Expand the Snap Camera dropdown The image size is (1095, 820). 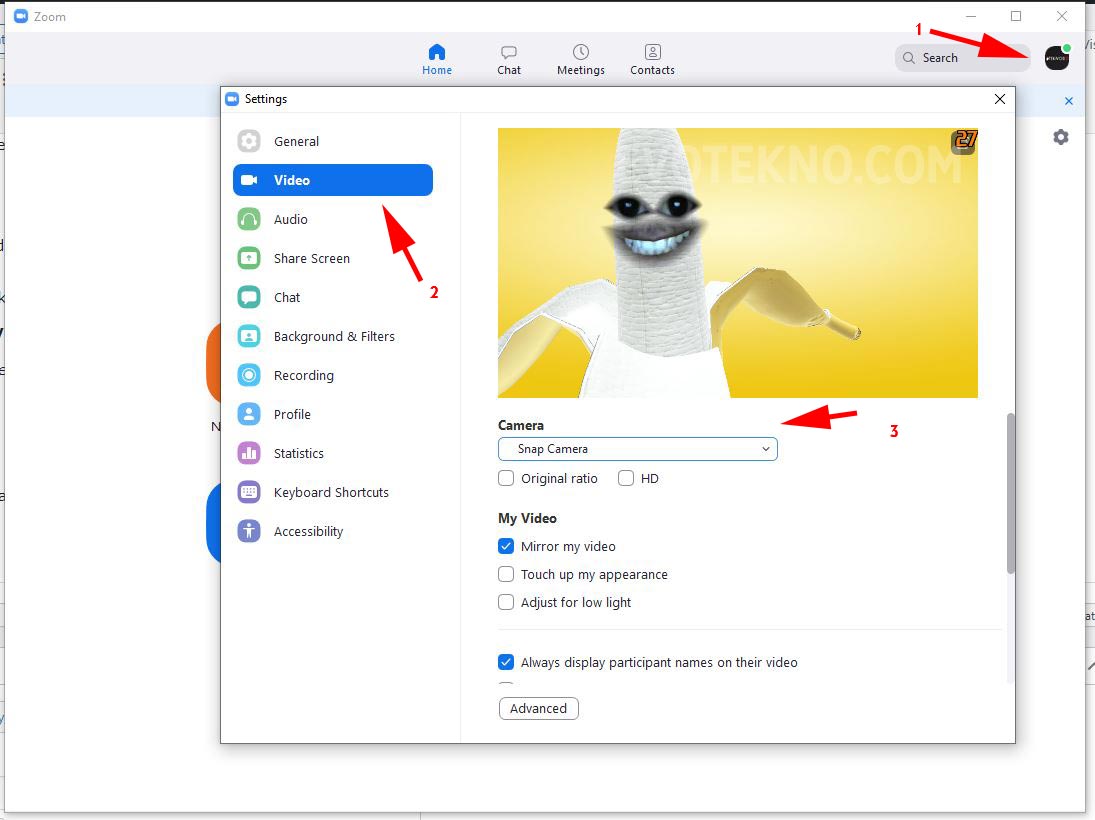(637, 450)
